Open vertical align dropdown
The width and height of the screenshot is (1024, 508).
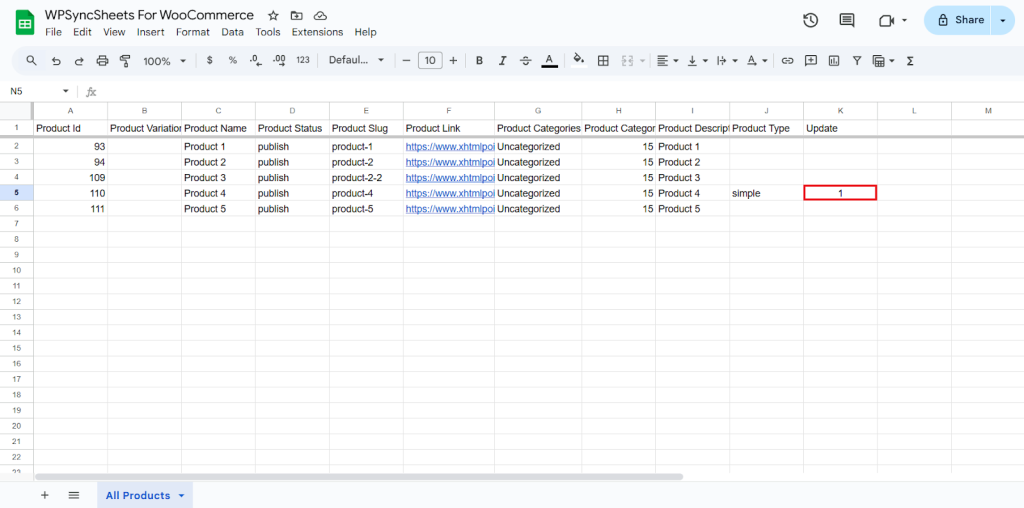coord(697,61)
